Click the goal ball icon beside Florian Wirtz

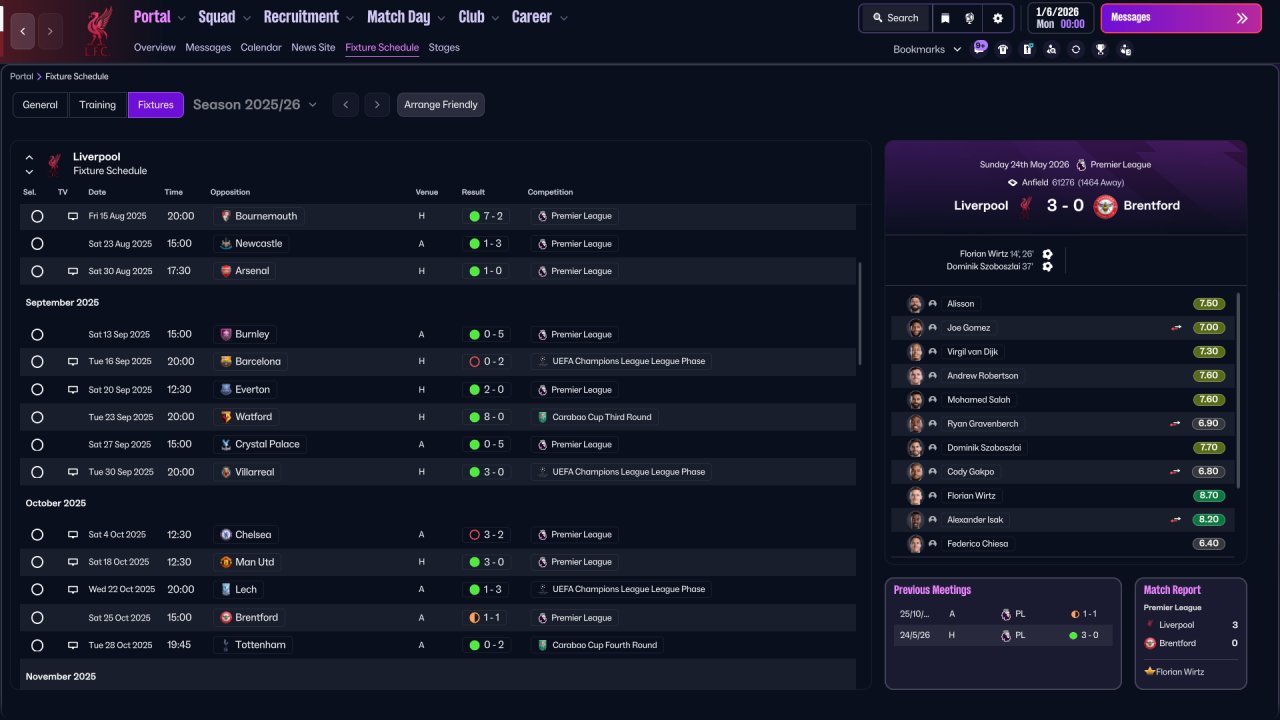point(1047,255)
